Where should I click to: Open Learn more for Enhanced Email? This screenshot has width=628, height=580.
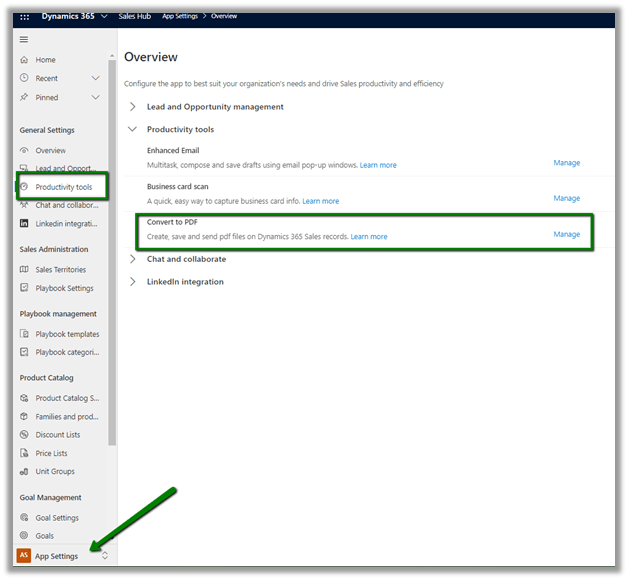(378, 165)
